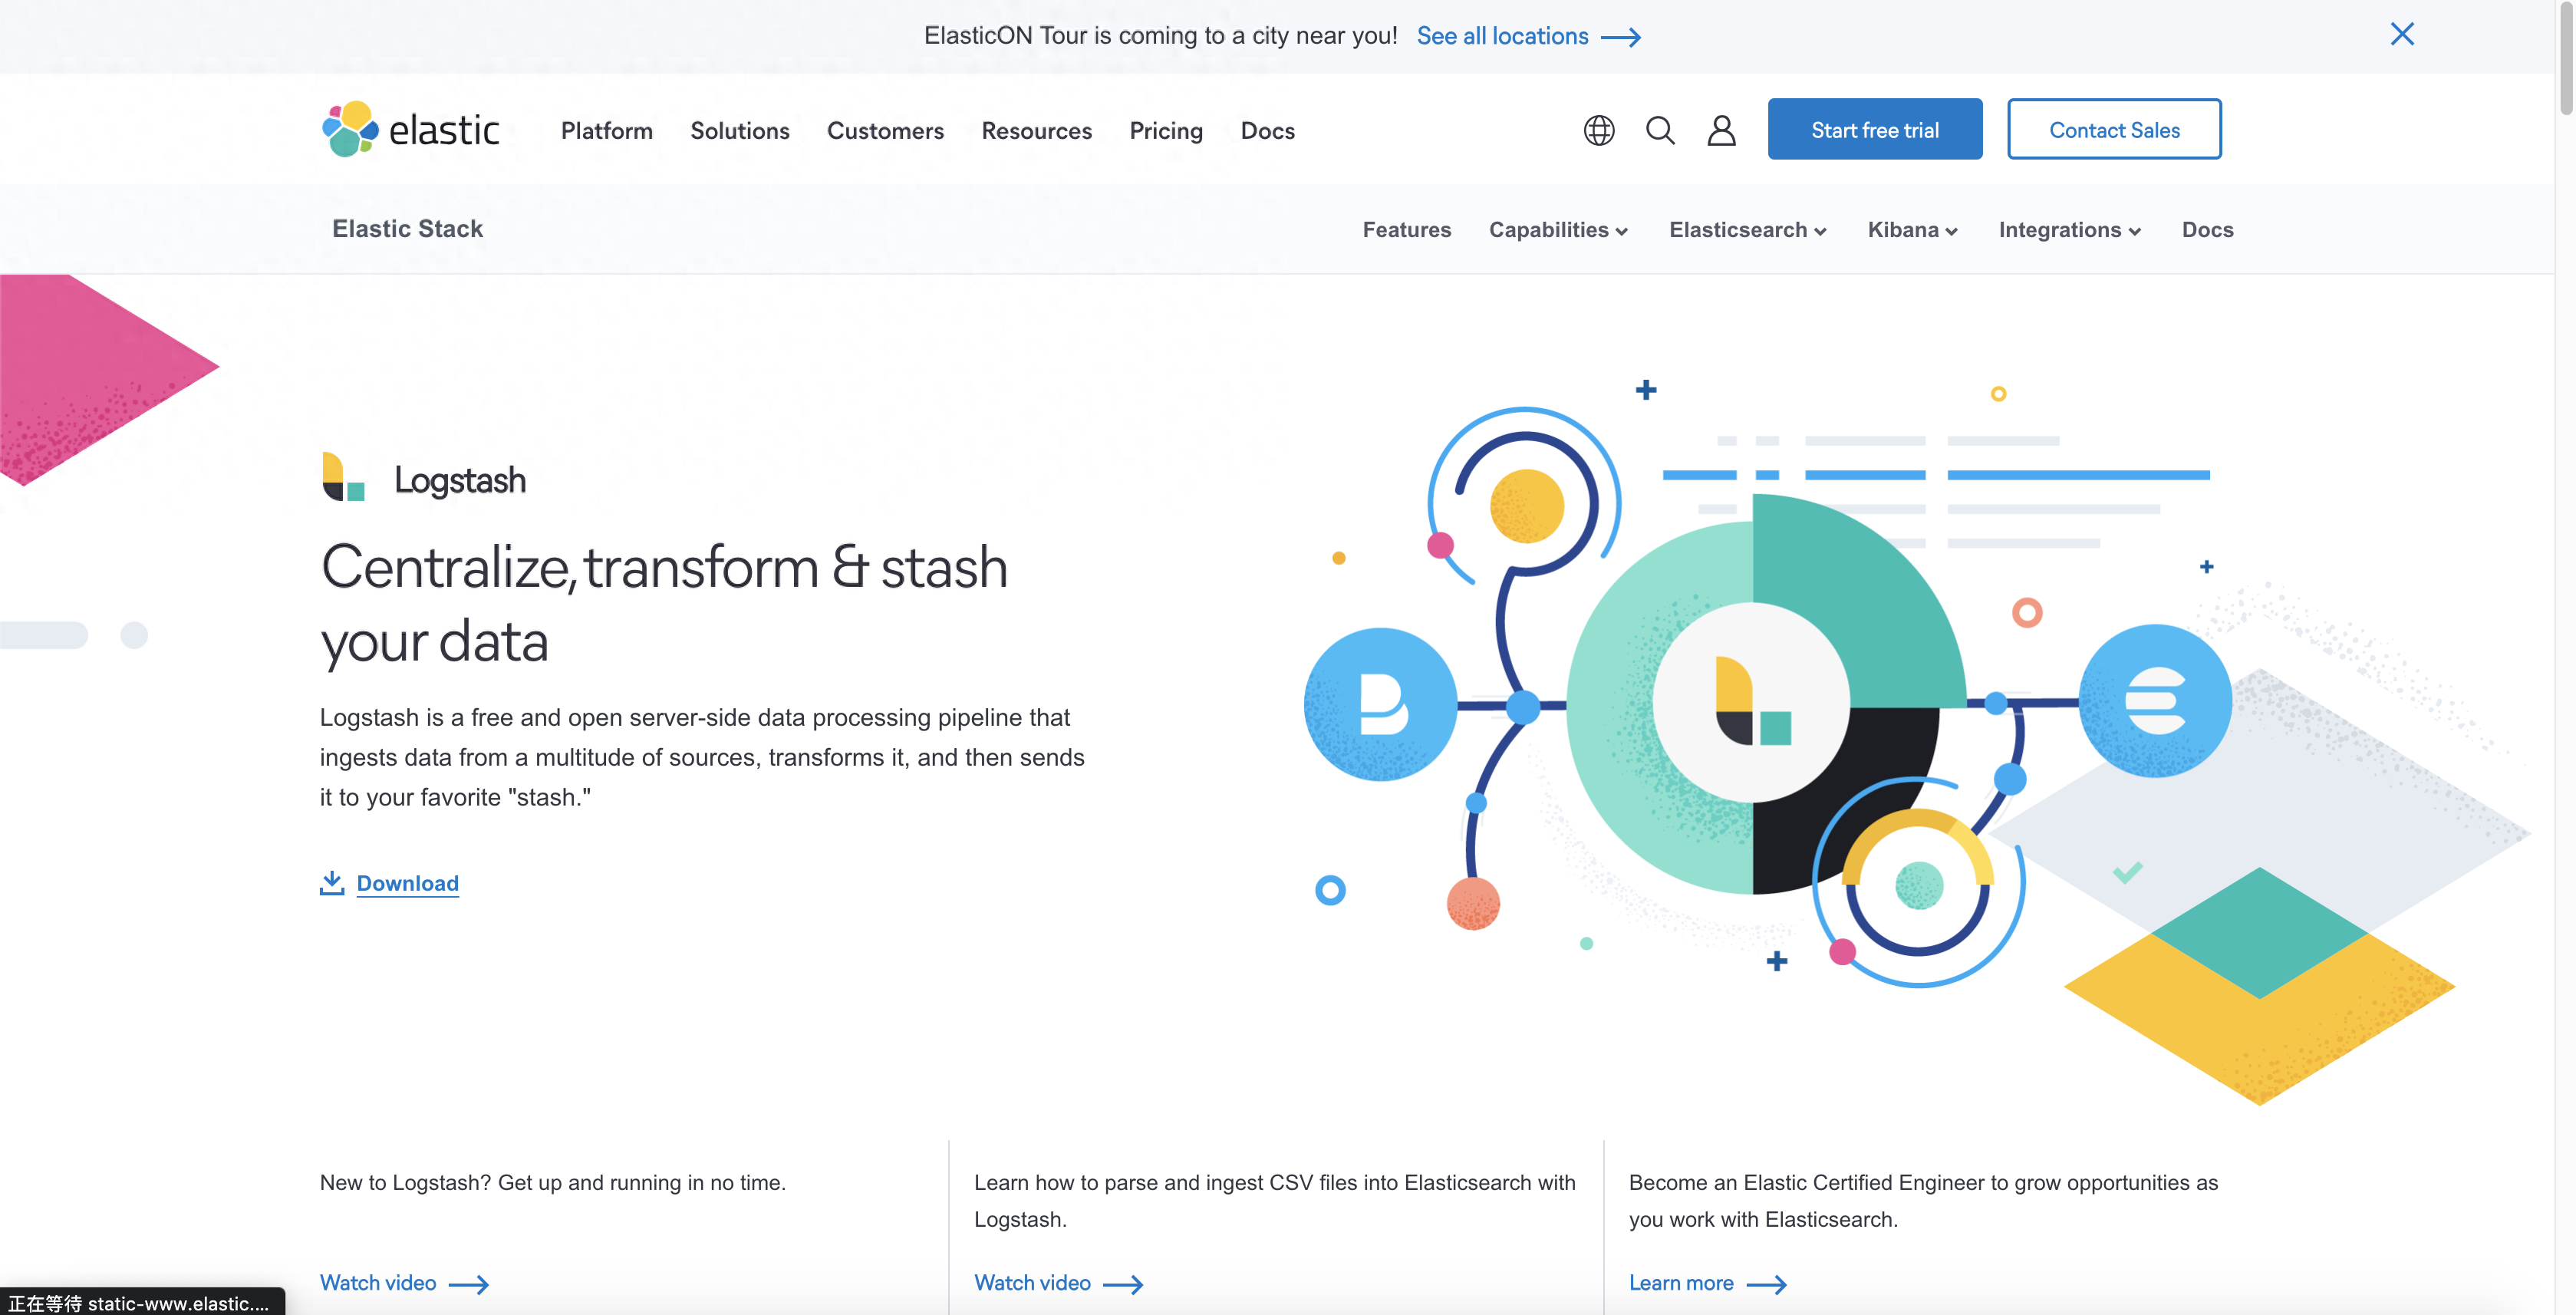The width and height of the screenshot is (2576, 1315).
Task: Open the user account icon
Action: [x=1720, y=130]
